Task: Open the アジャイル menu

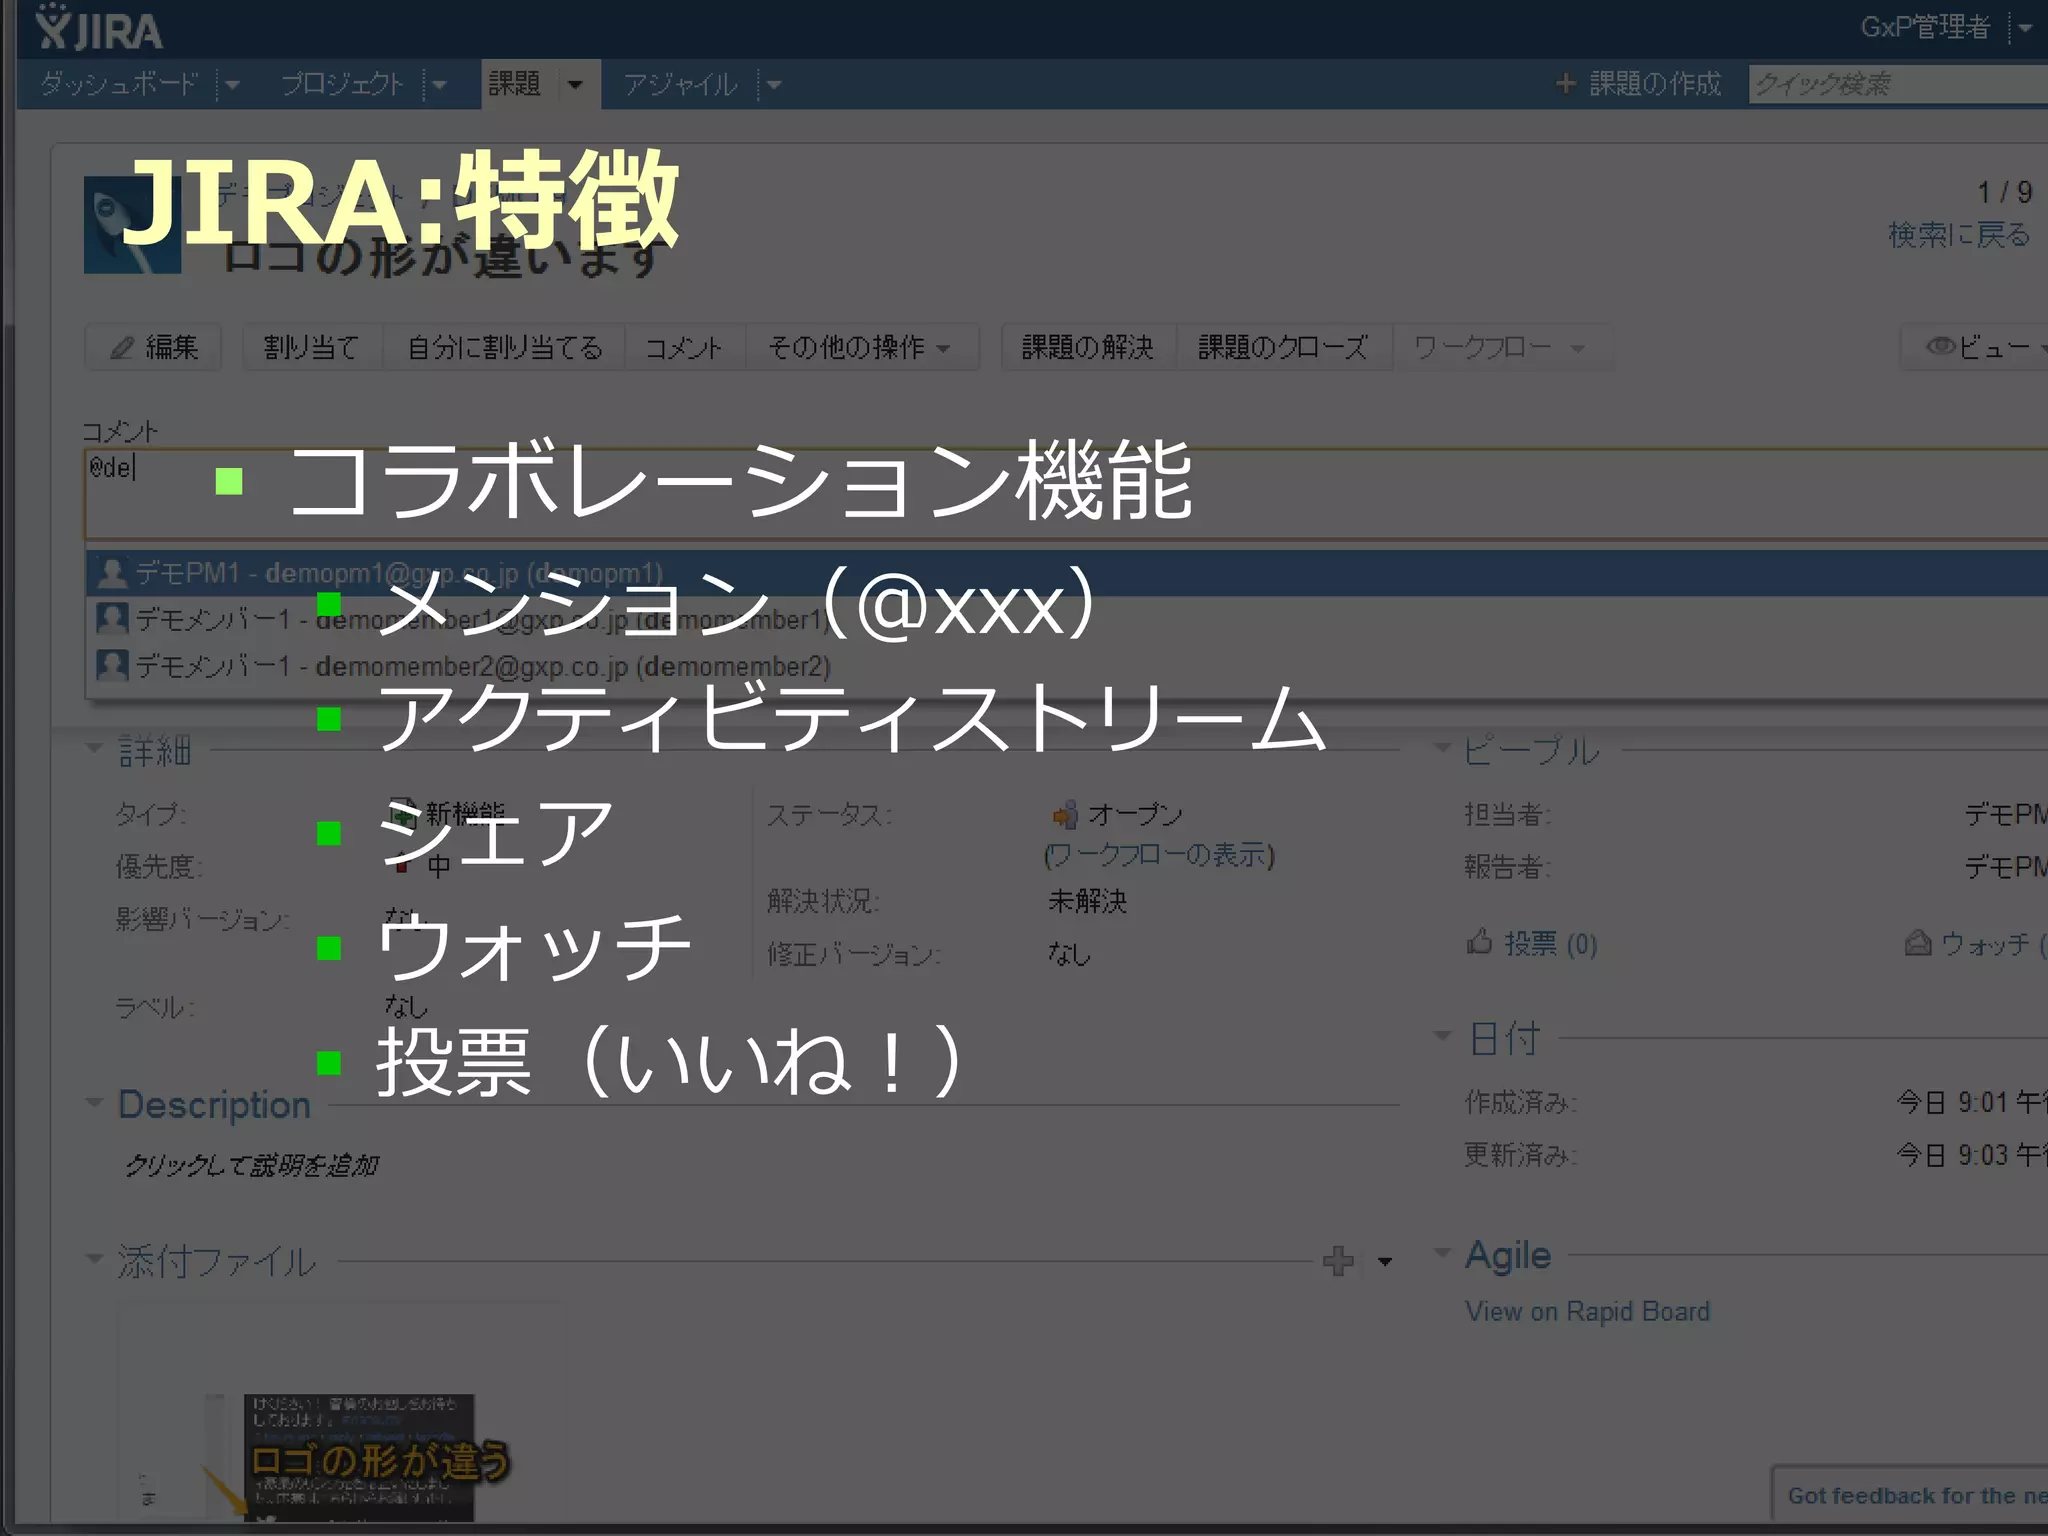Action: (x=681, y=84)
